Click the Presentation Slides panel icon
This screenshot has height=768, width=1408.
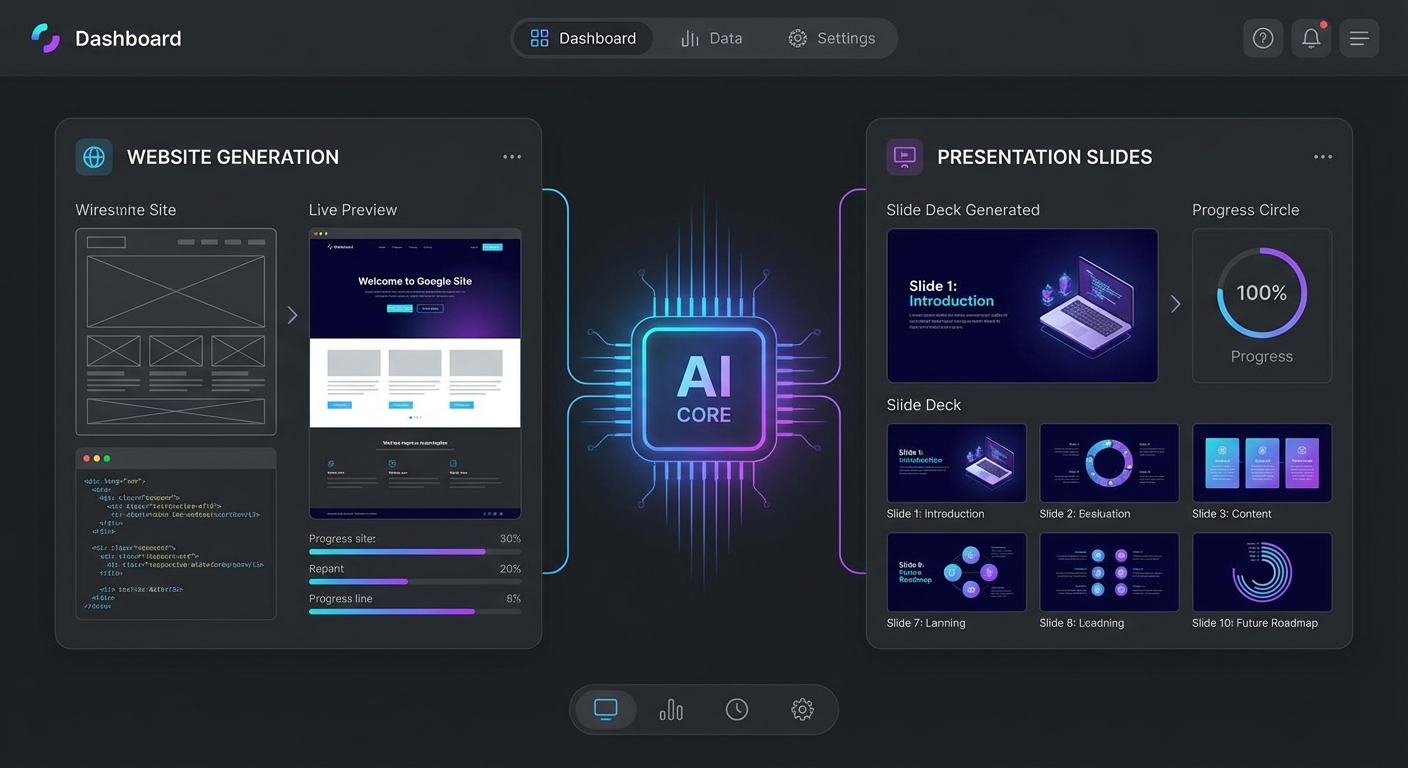tap(904, 157)
